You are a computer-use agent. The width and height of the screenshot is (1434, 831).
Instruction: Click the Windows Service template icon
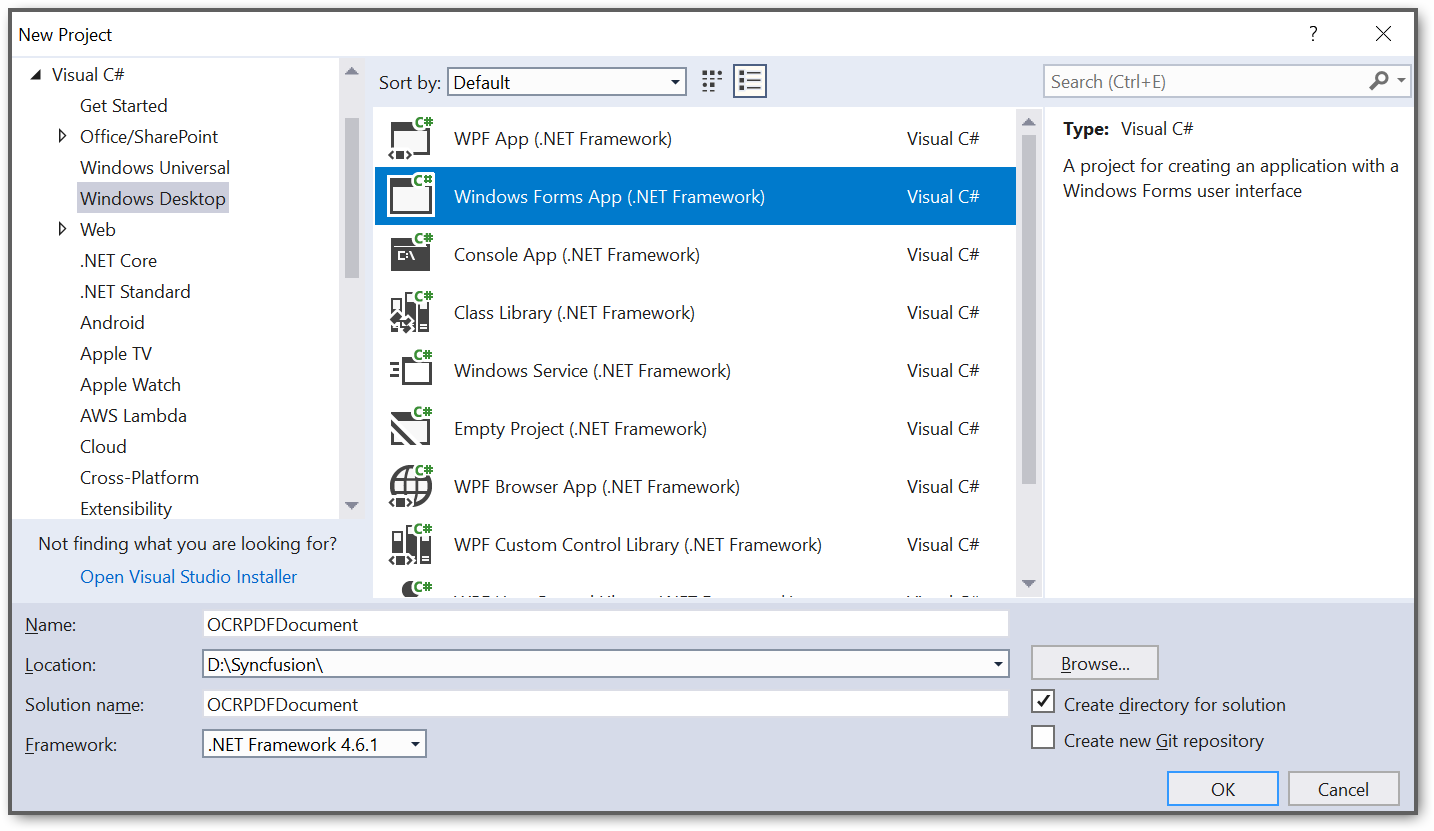click(x=410, y=370)
